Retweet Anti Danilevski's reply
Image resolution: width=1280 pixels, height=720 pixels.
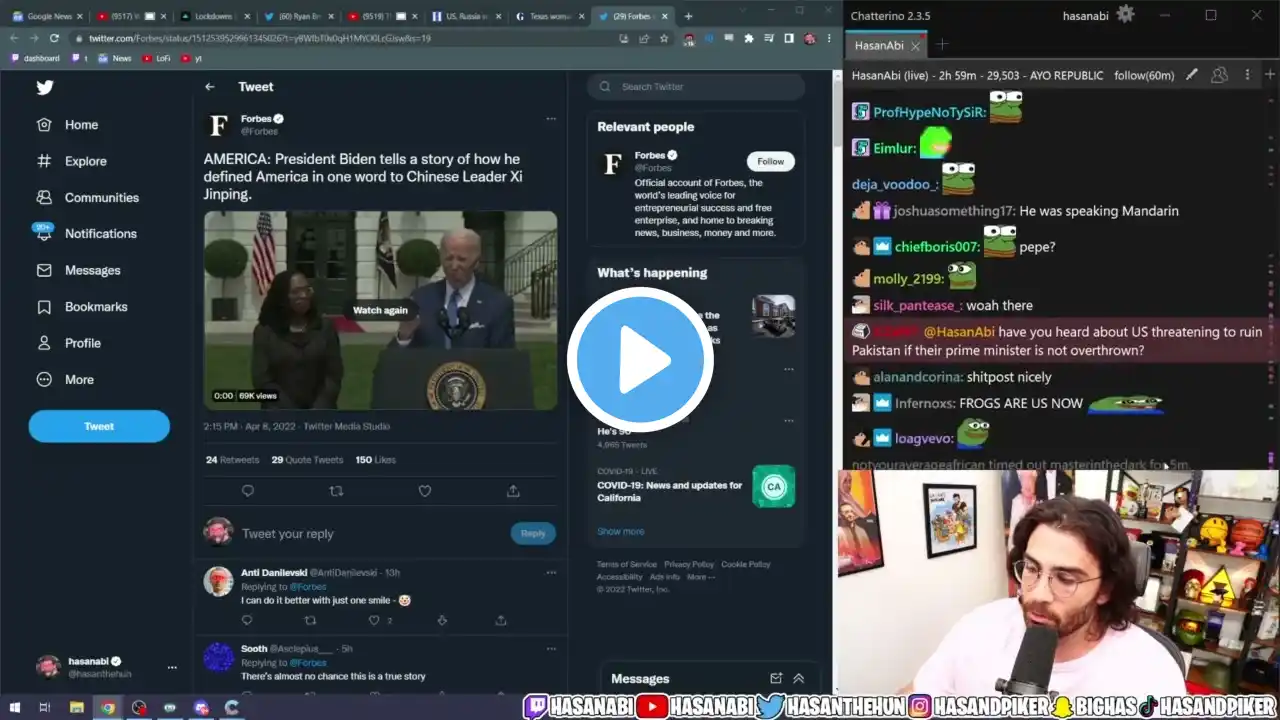310,620
